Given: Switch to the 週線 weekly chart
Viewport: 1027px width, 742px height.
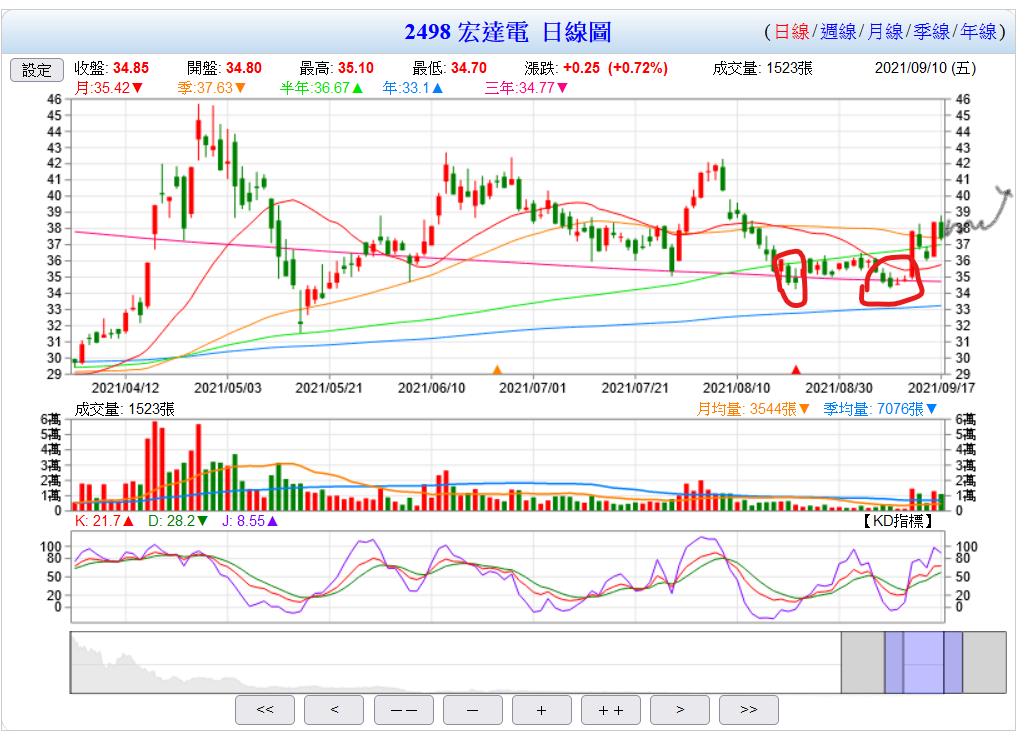Looking at the screenshot, I should 838,32.
